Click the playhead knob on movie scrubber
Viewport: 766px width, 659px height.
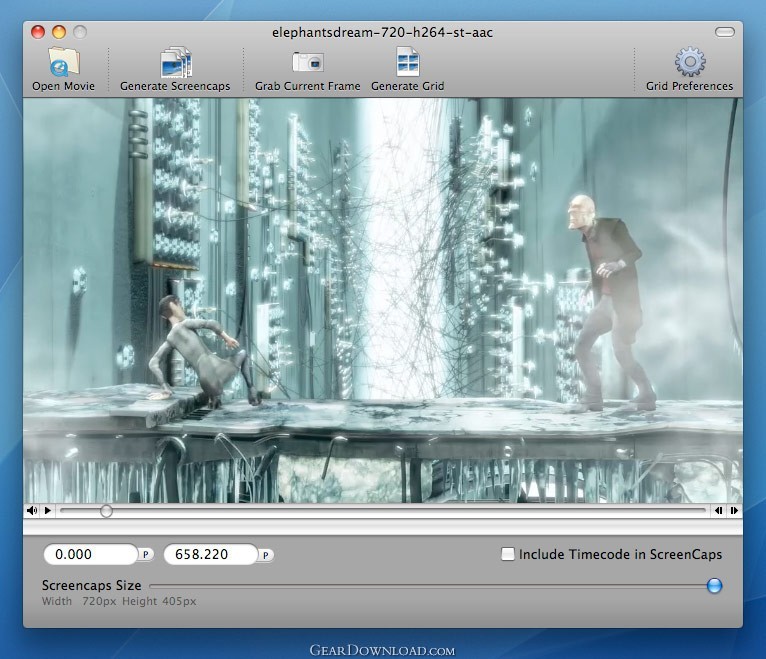coord(106,511)
